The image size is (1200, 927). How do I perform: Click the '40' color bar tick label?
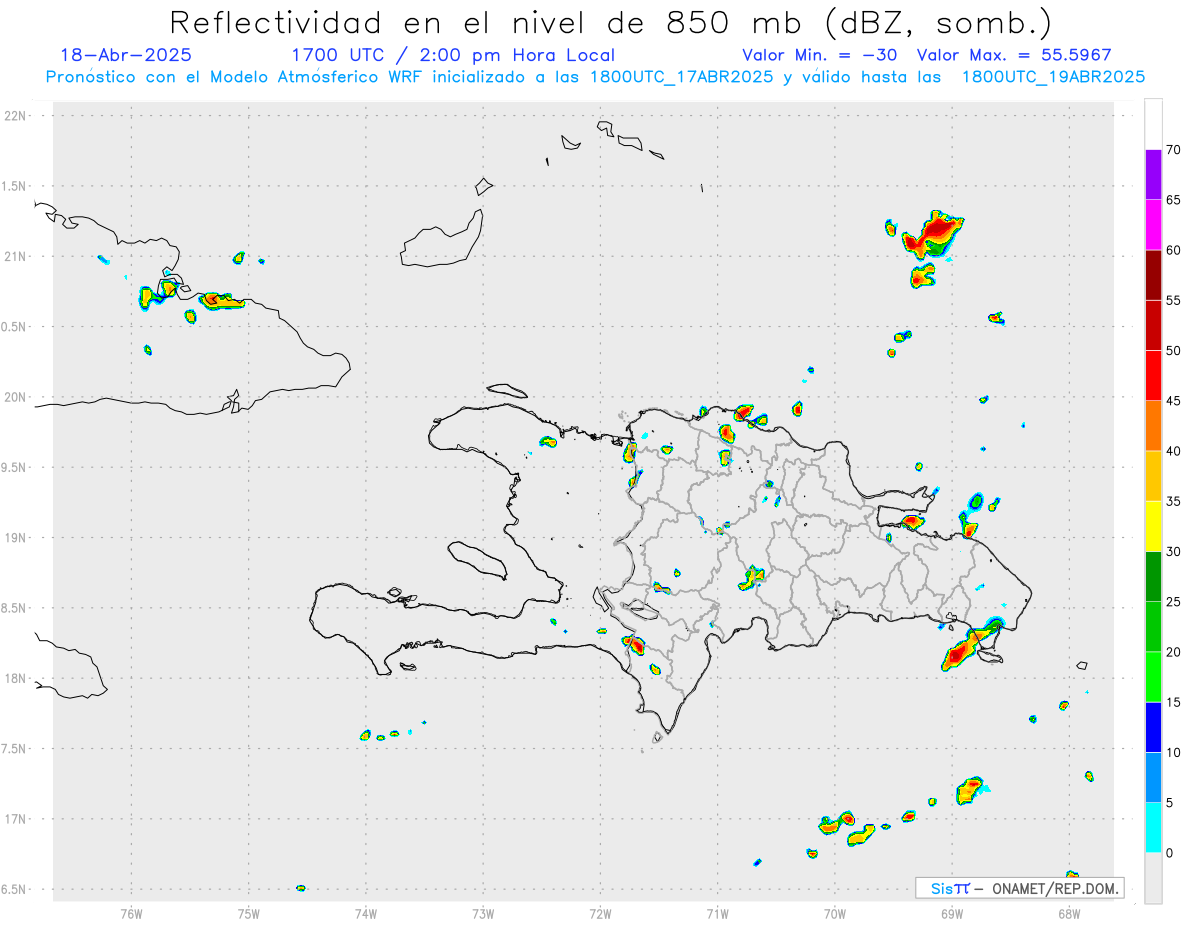(x=1173, y=451)
